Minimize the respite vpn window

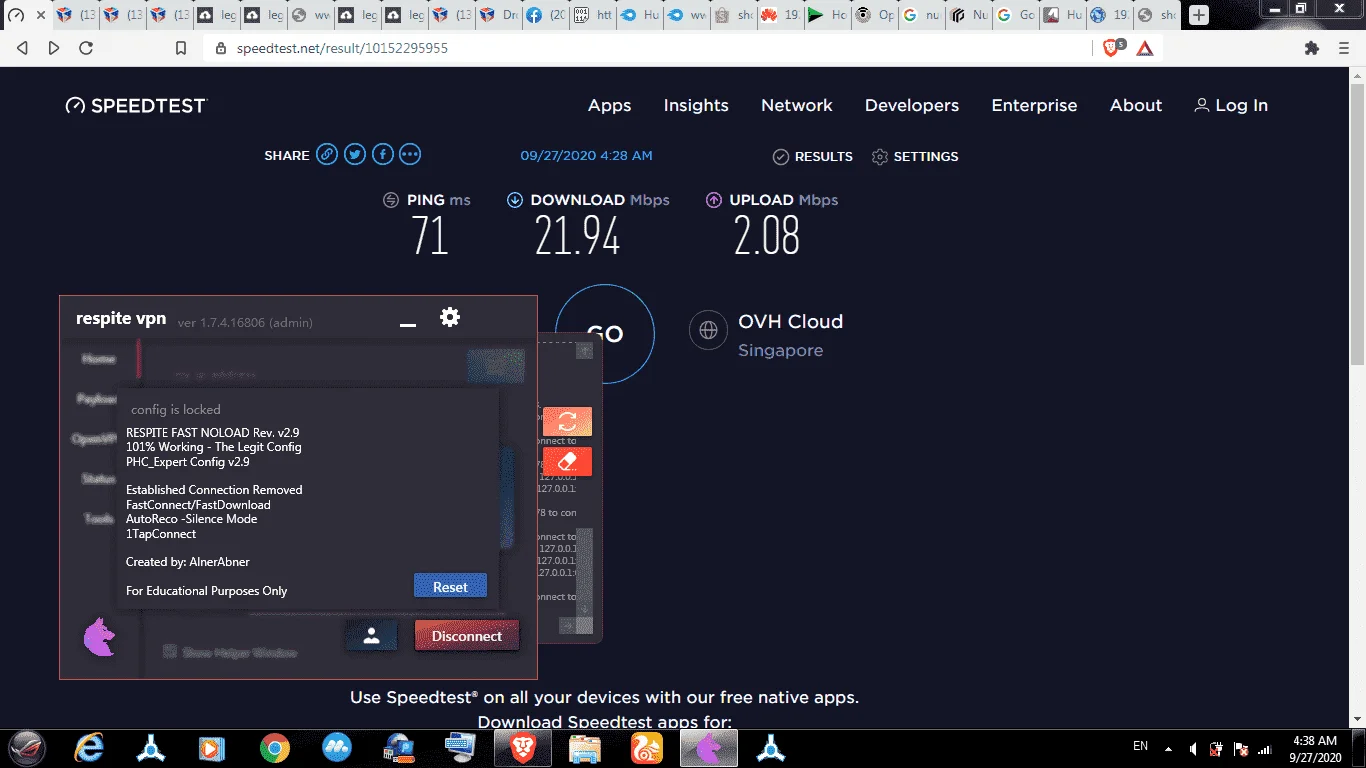407,325
